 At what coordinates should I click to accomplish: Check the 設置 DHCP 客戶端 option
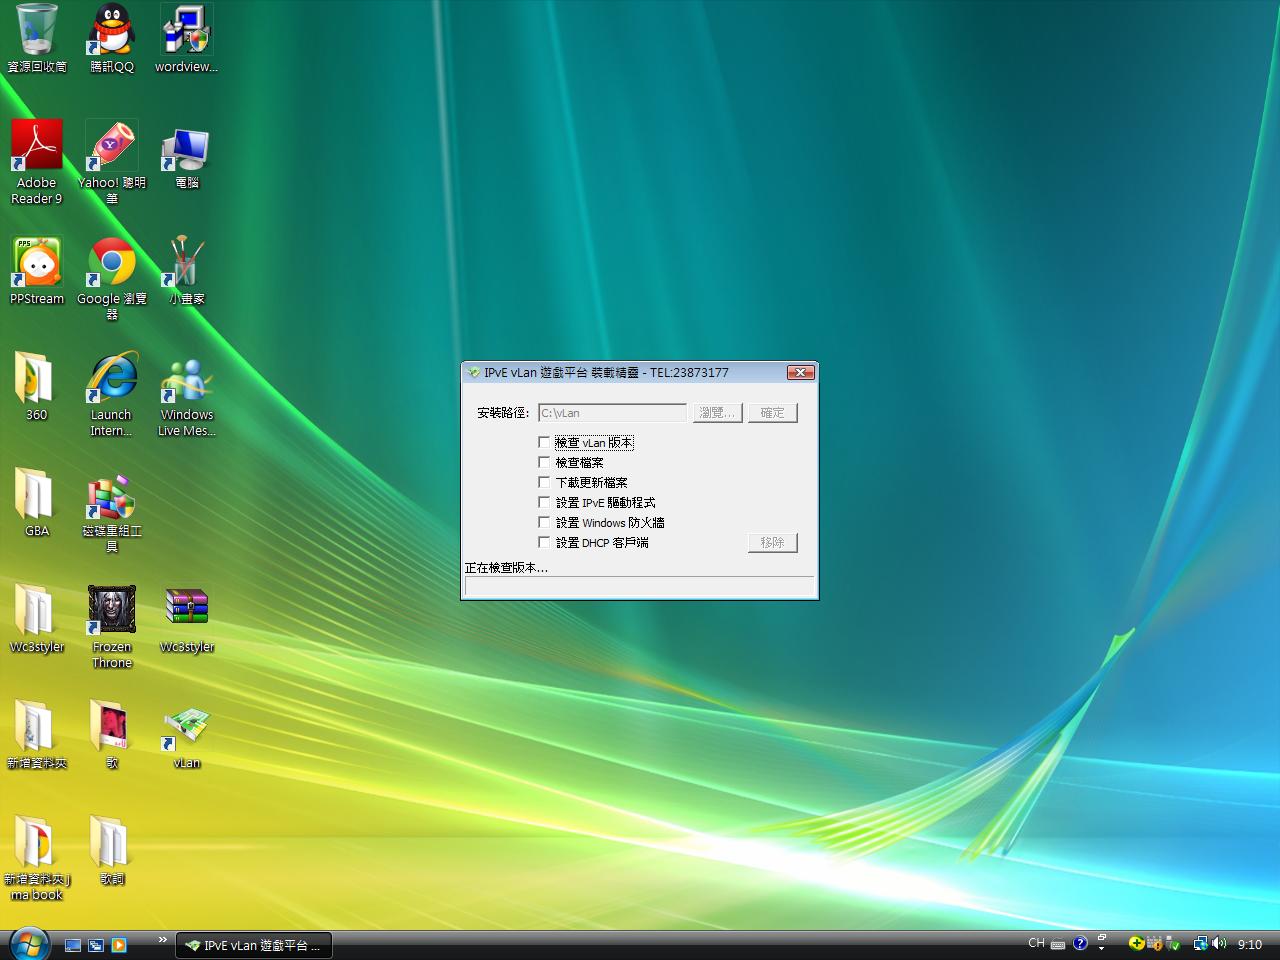[x=544, y=542]
